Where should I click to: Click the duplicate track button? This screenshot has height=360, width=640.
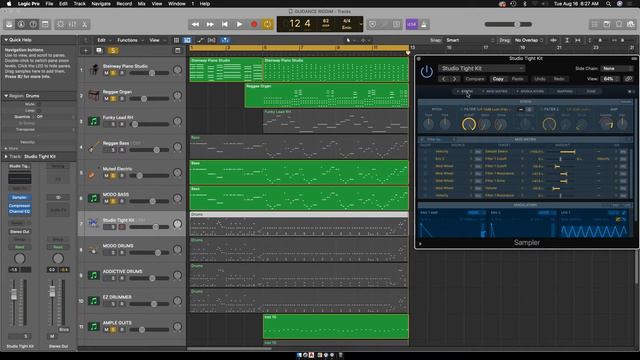(99, 51)
